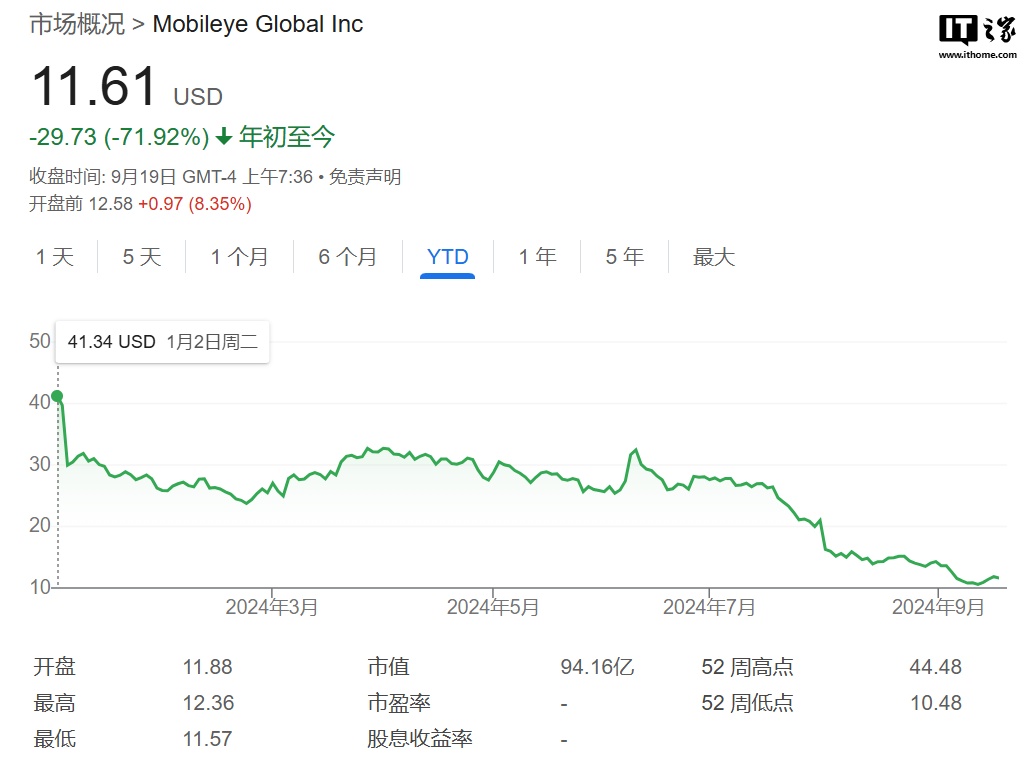Click the Mobileye Global Inc title

258,24
